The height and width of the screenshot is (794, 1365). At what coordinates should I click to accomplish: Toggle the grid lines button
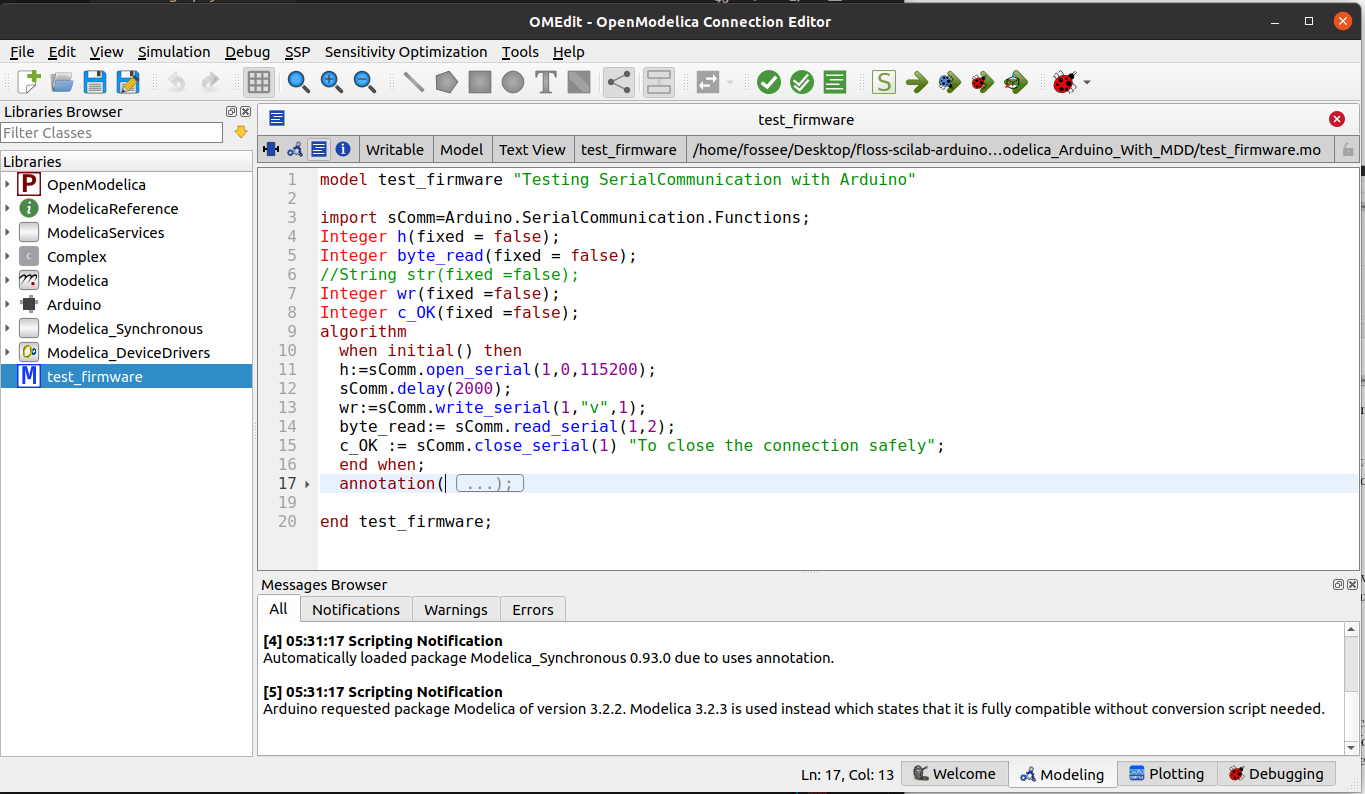pyautogui.click(x=259, y=82)
